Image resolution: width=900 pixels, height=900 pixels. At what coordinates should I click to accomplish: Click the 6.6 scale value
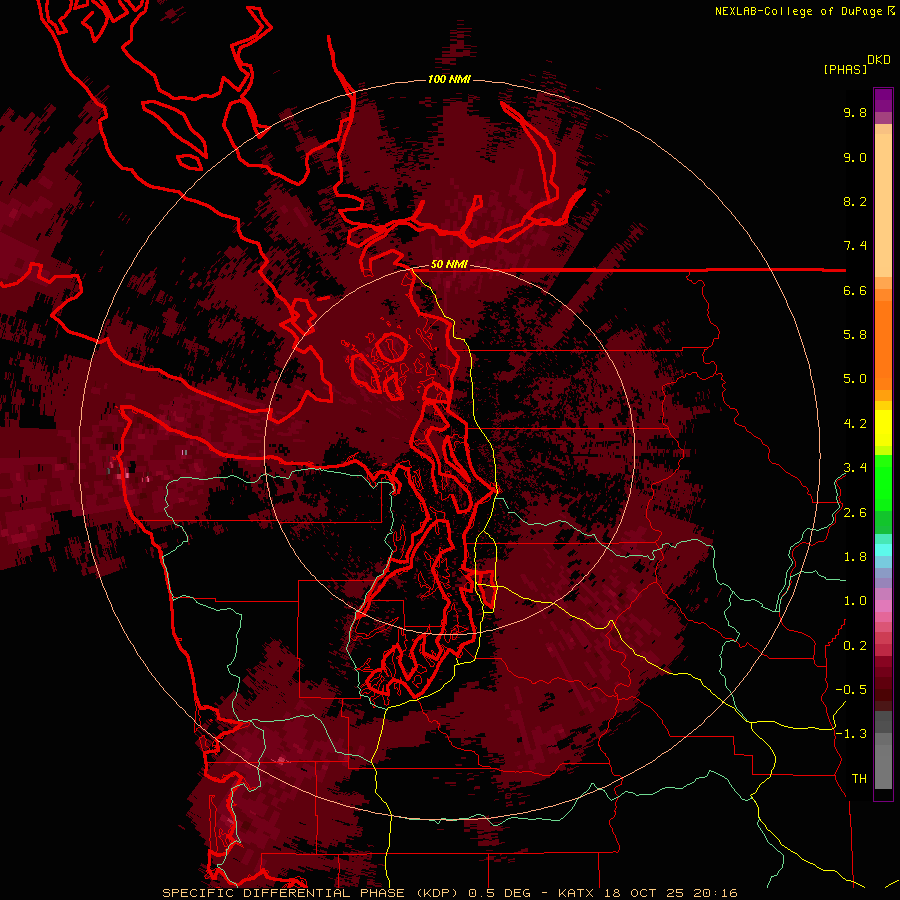(x=855, y=290)
